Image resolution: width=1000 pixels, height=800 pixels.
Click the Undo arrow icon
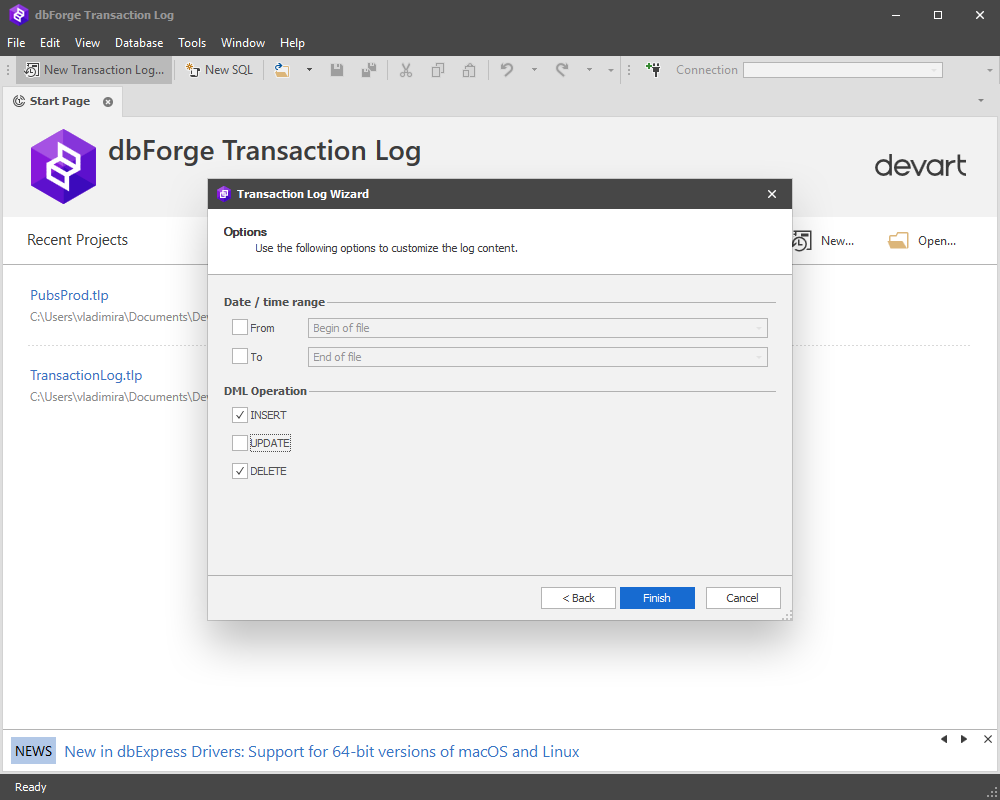(507, 70)
